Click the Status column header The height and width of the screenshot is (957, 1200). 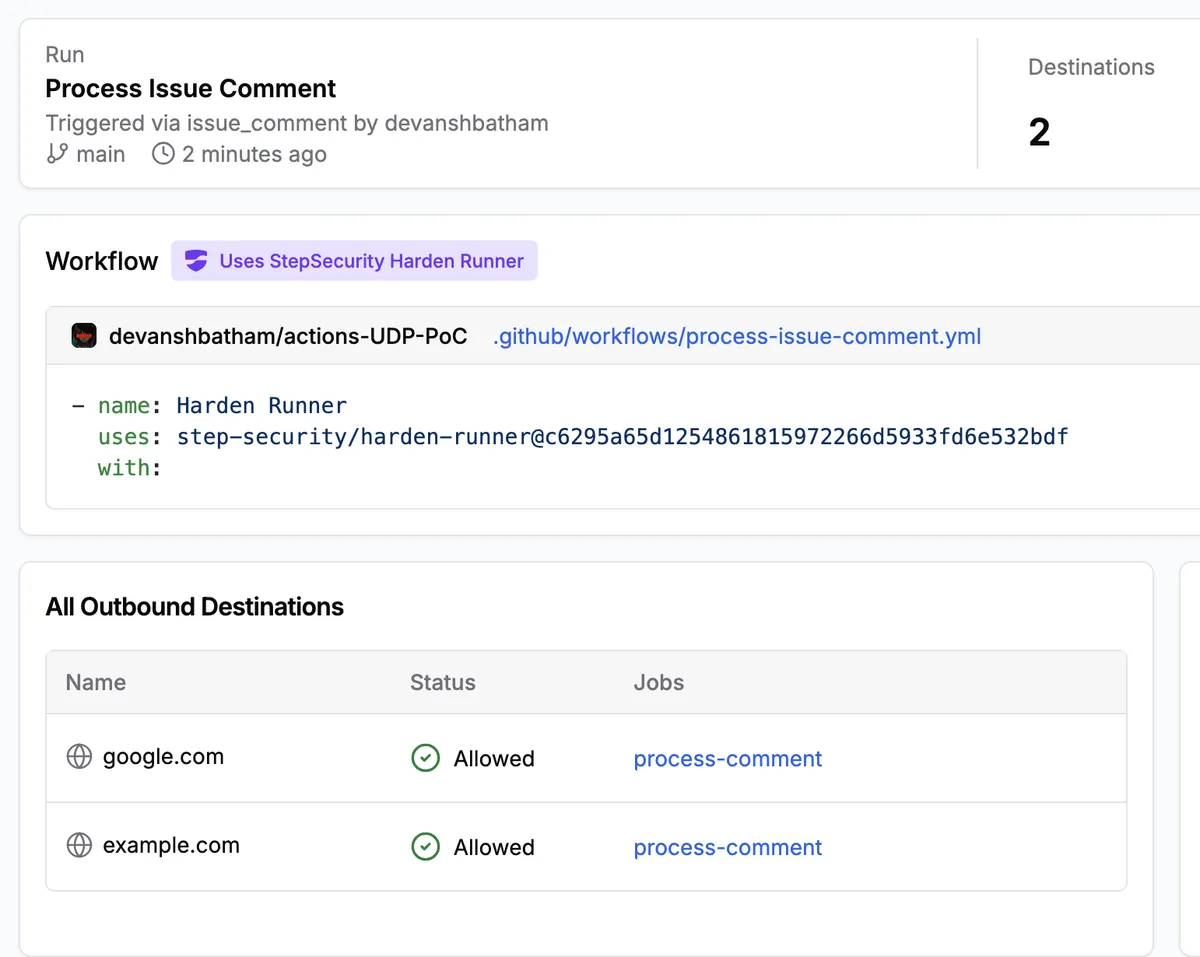[443, 682]
